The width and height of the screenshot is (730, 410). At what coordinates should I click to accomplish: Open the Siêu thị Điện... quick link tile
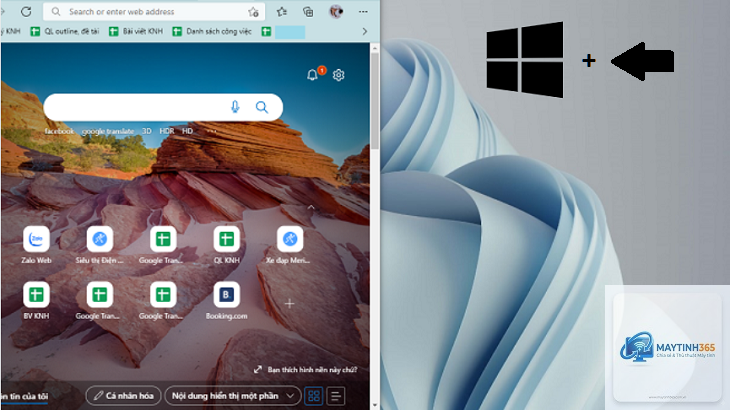(x=100, y=245)
